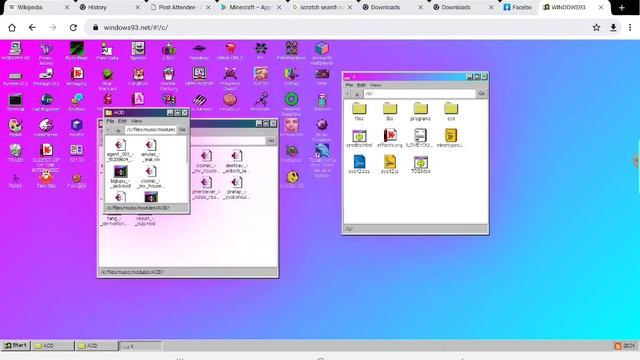The width and height of the screenshot is (640, 360).
Task: Select the tang_-_derivation file in back window
Action: coord(113,220)
